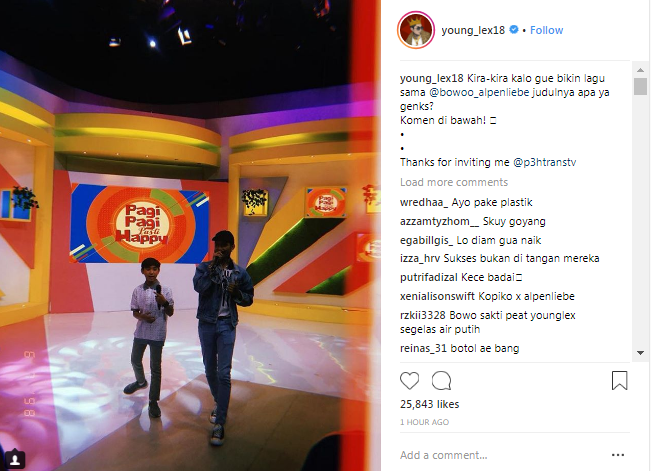
Task: Open the 1 HOUR AGO timestamp
Action: click(x=424, y=422)
